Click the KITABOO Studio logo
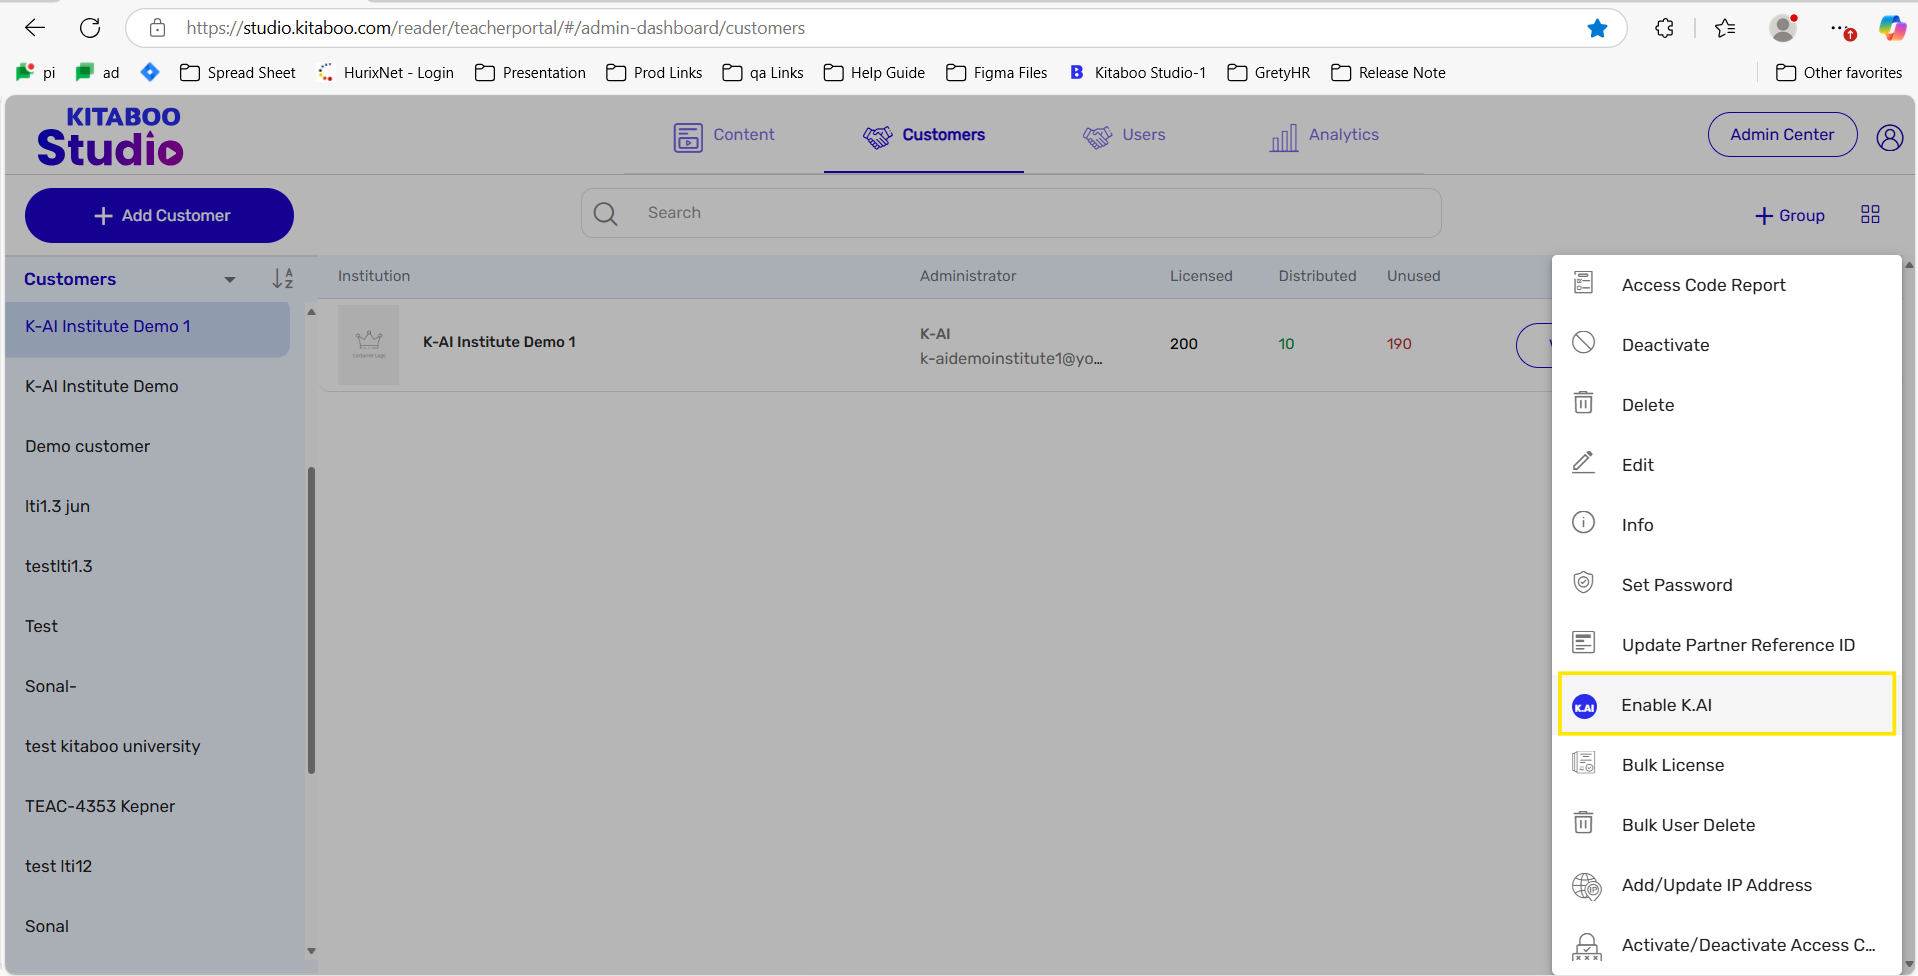 (x=110, y=137)
